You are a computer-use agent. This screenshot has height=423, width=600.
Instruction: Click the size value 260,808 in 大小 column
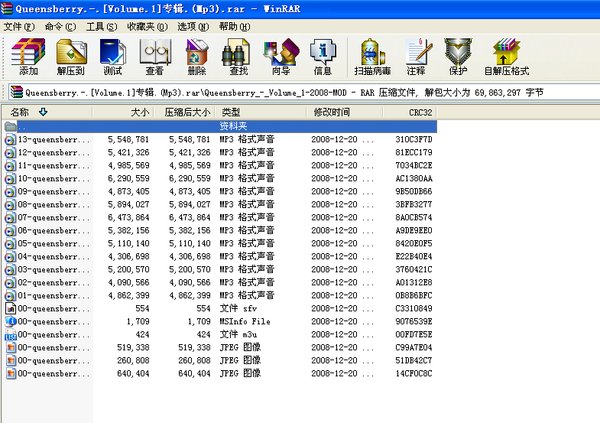tap(133, 361)
